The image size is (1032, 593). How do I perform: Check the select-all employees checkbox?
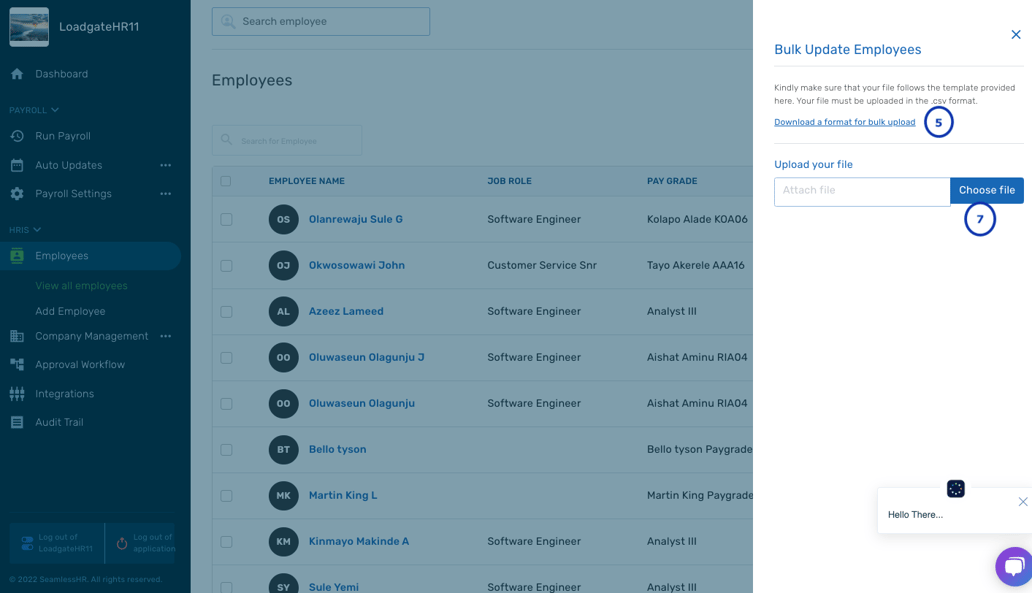point(227,180)
